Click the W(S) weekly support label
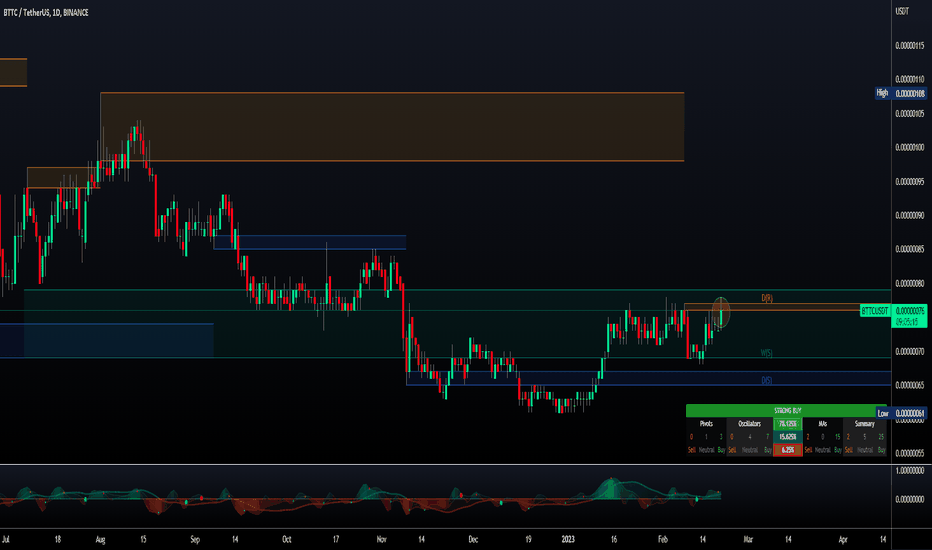Image resolution: width=932 pixels, height=550 pixels. [x=767, y=353]
